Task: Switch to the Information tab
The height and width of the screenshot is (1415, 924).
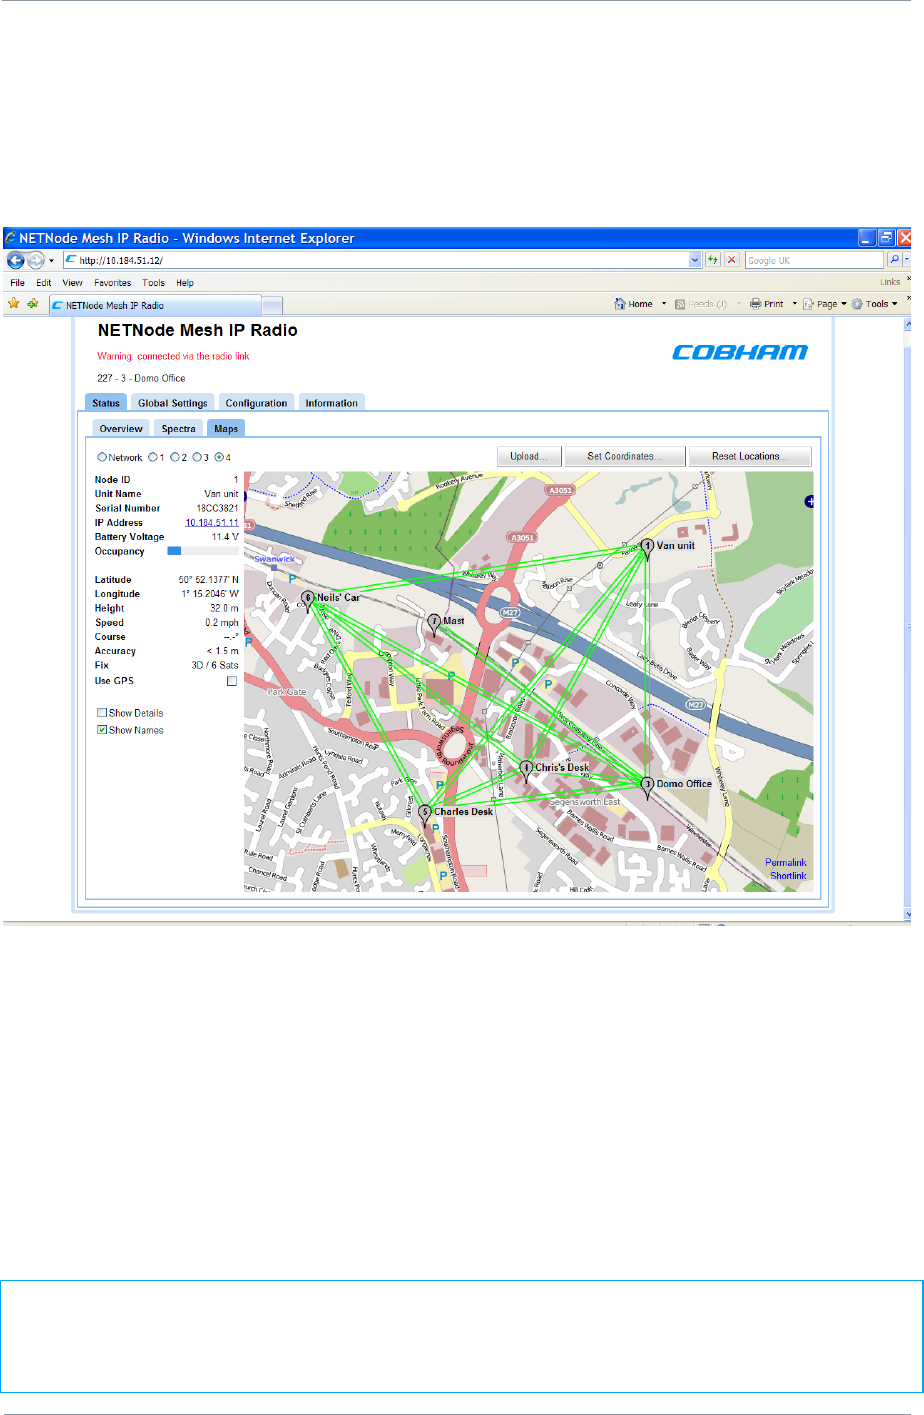Action: coord(331,403)
